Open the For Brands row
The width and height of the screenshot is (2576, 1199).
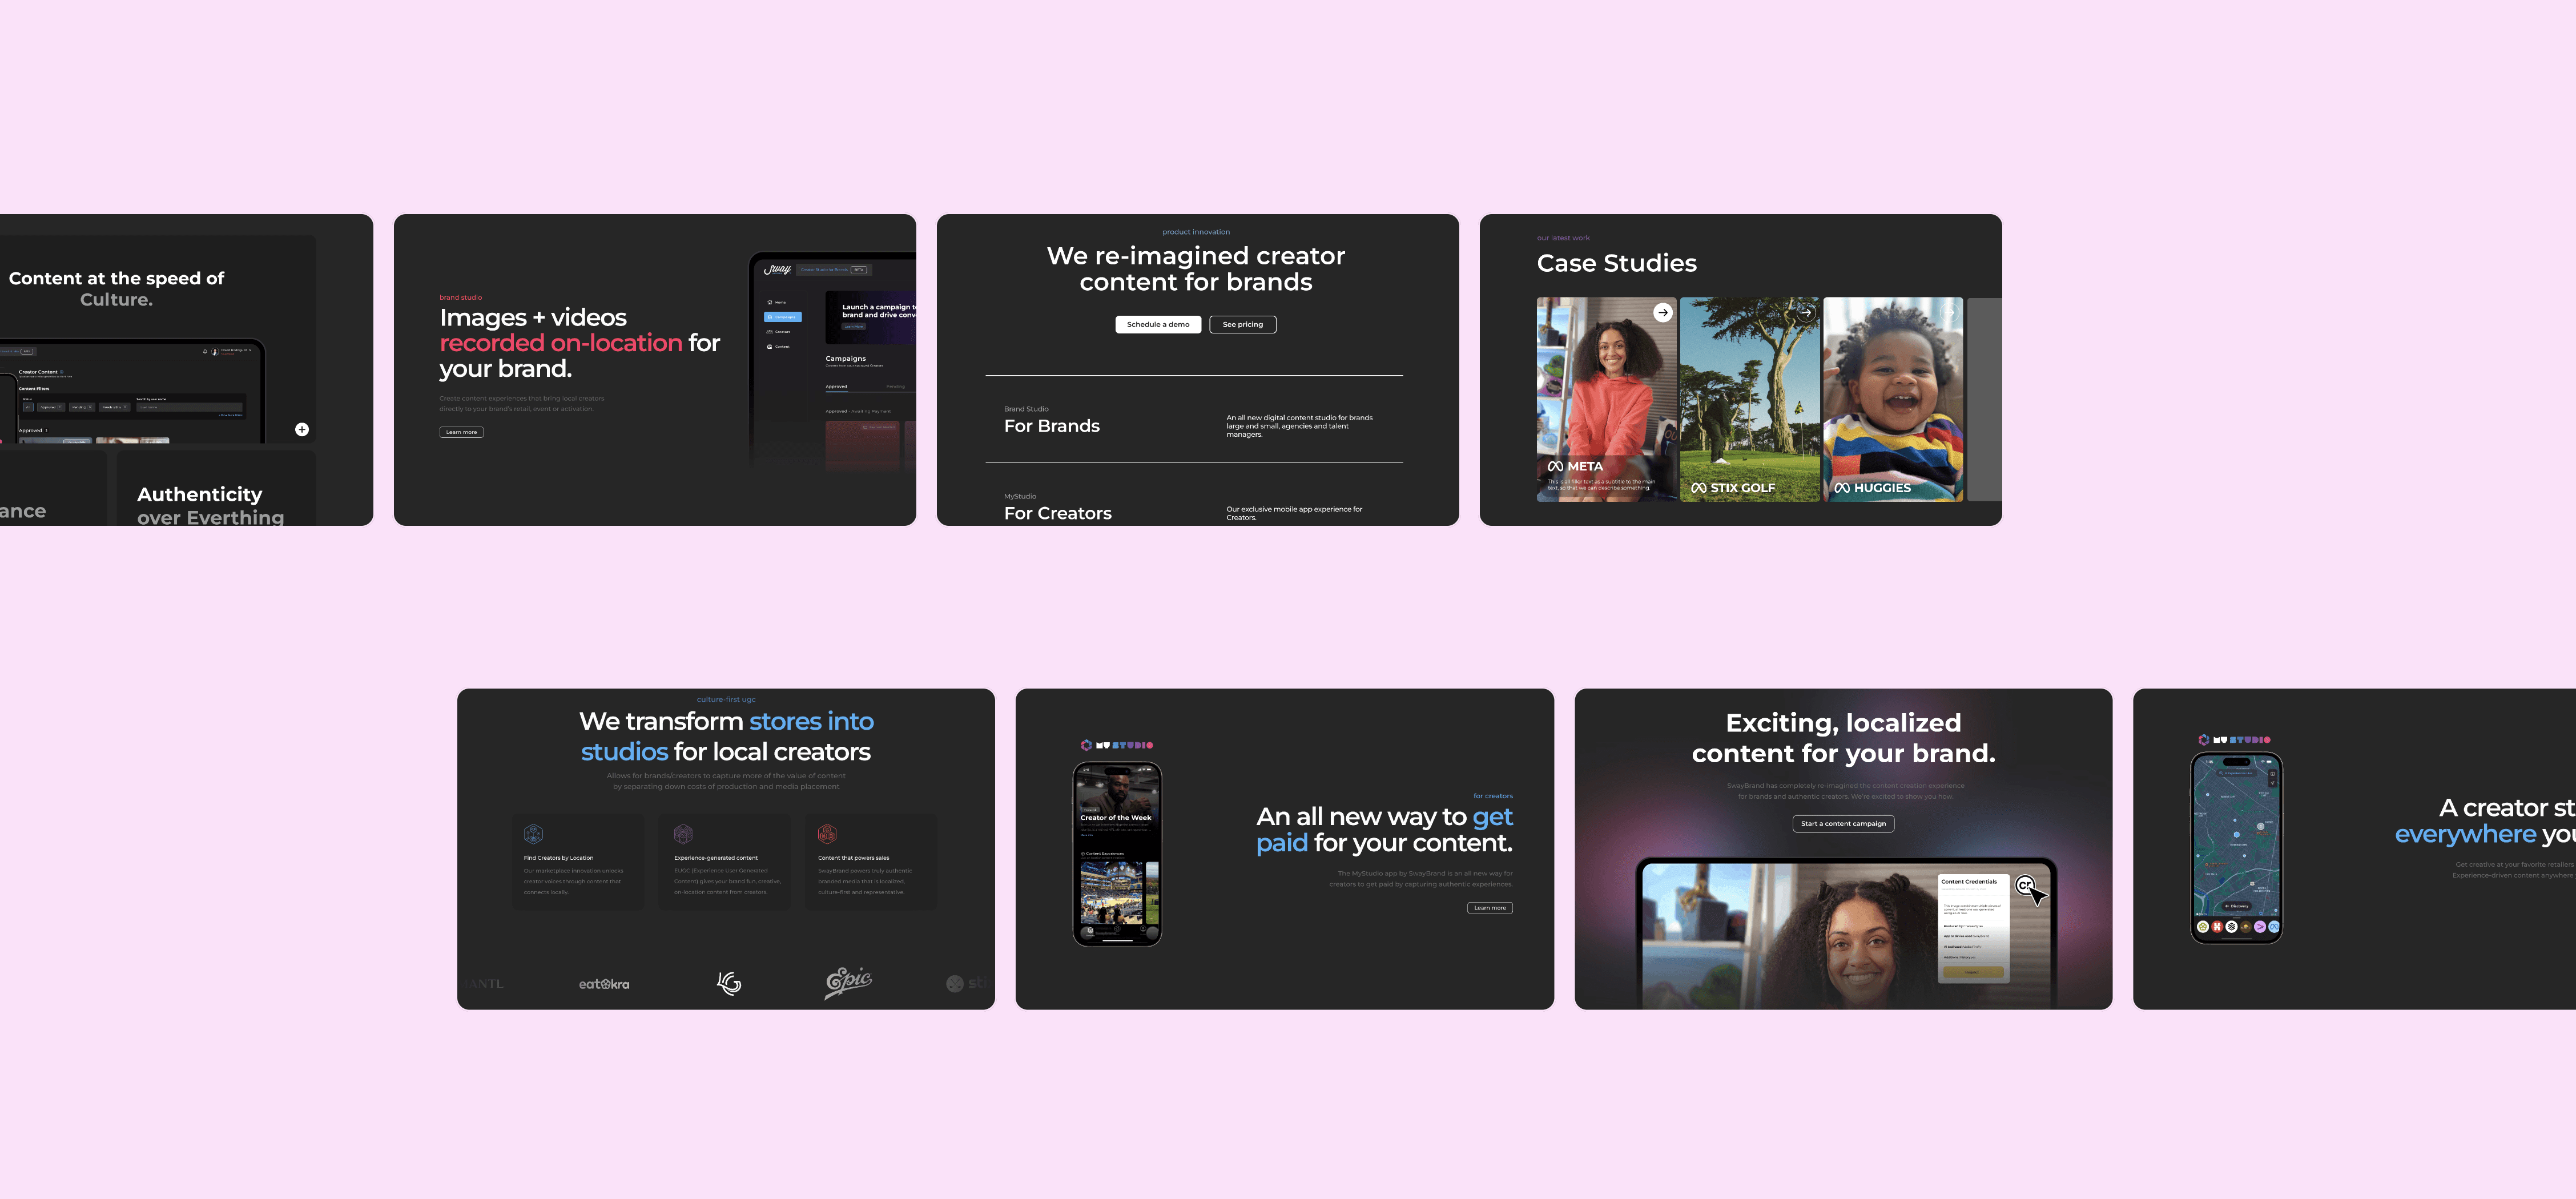[1052, 426]
